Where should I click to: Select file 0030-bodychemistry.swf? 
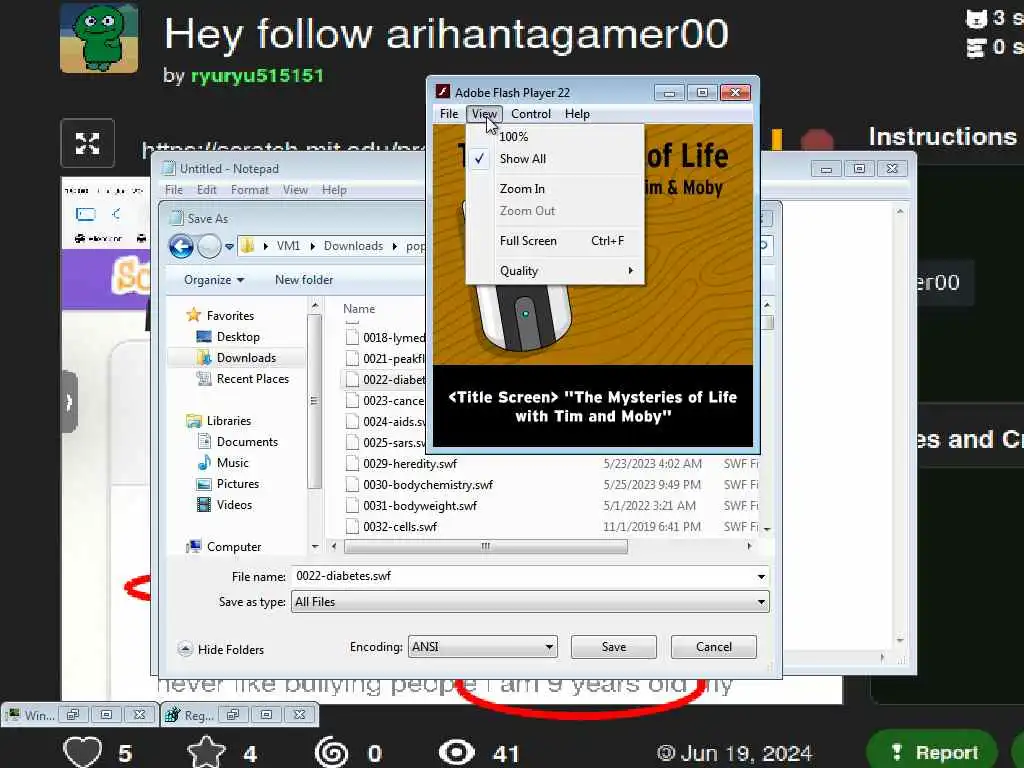coord(427,485)
